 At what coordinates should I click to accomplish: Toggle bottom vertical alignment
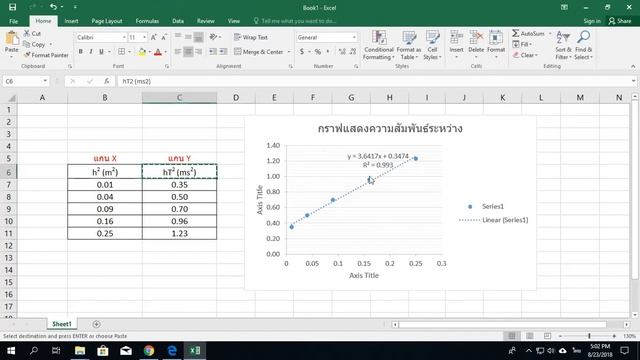[x=198, y=37]
